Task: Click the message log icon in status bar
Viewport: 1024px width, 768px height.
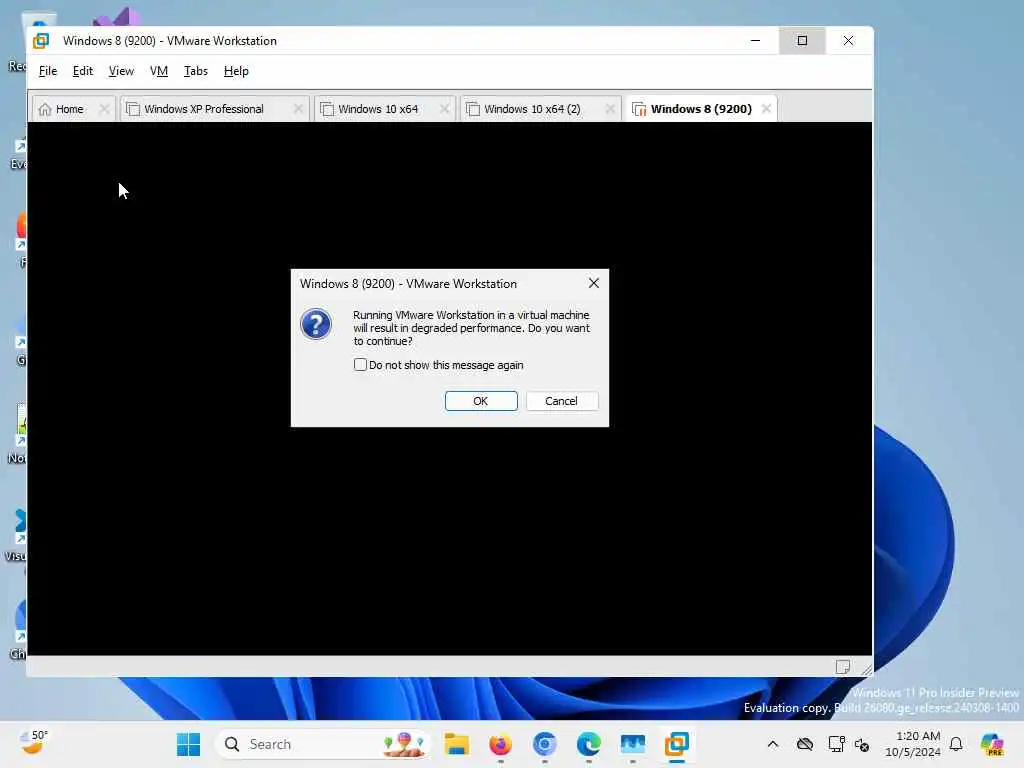Action: click(842, 667)
